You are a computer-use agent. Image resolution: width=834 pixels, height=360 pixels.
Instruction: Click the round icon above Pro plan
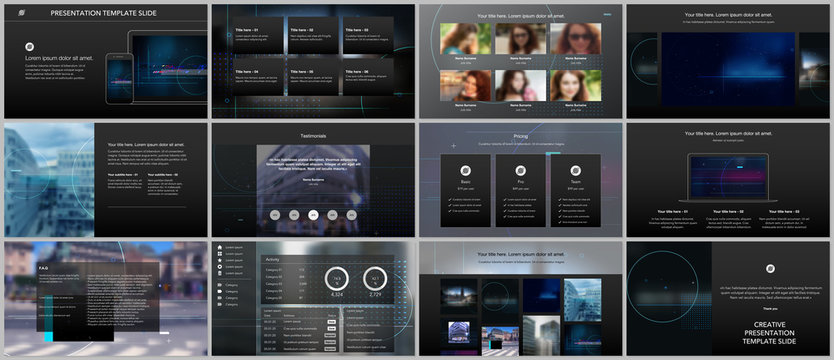[521, 170]
